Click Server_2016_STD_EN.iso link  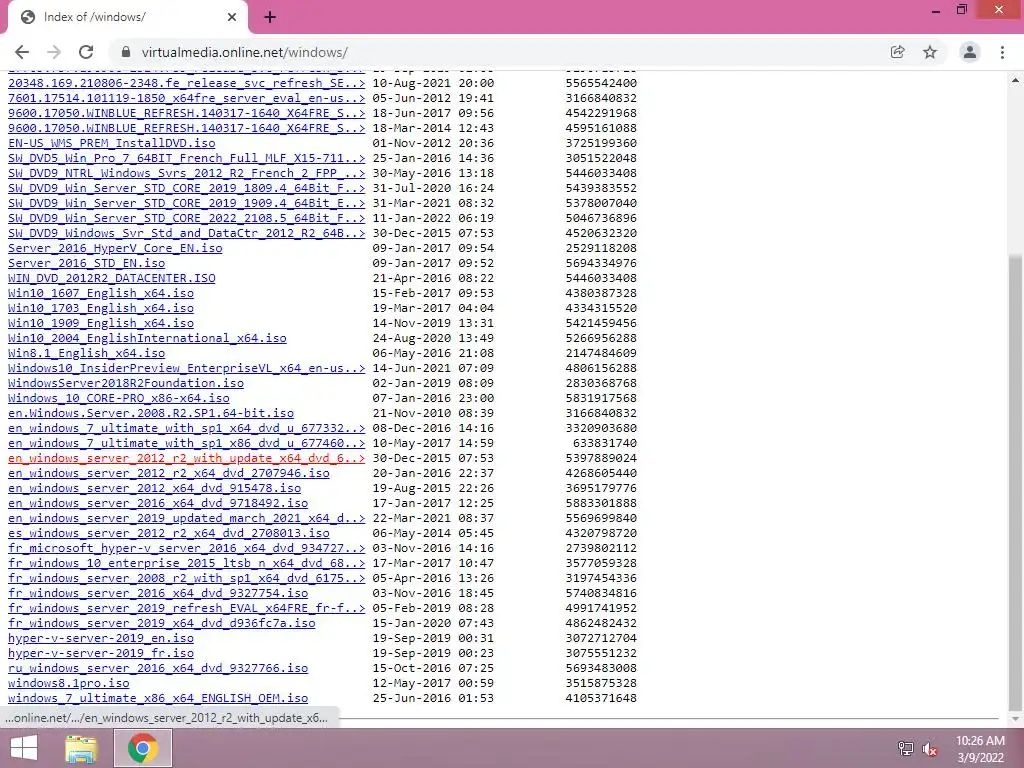click(86, 263)
